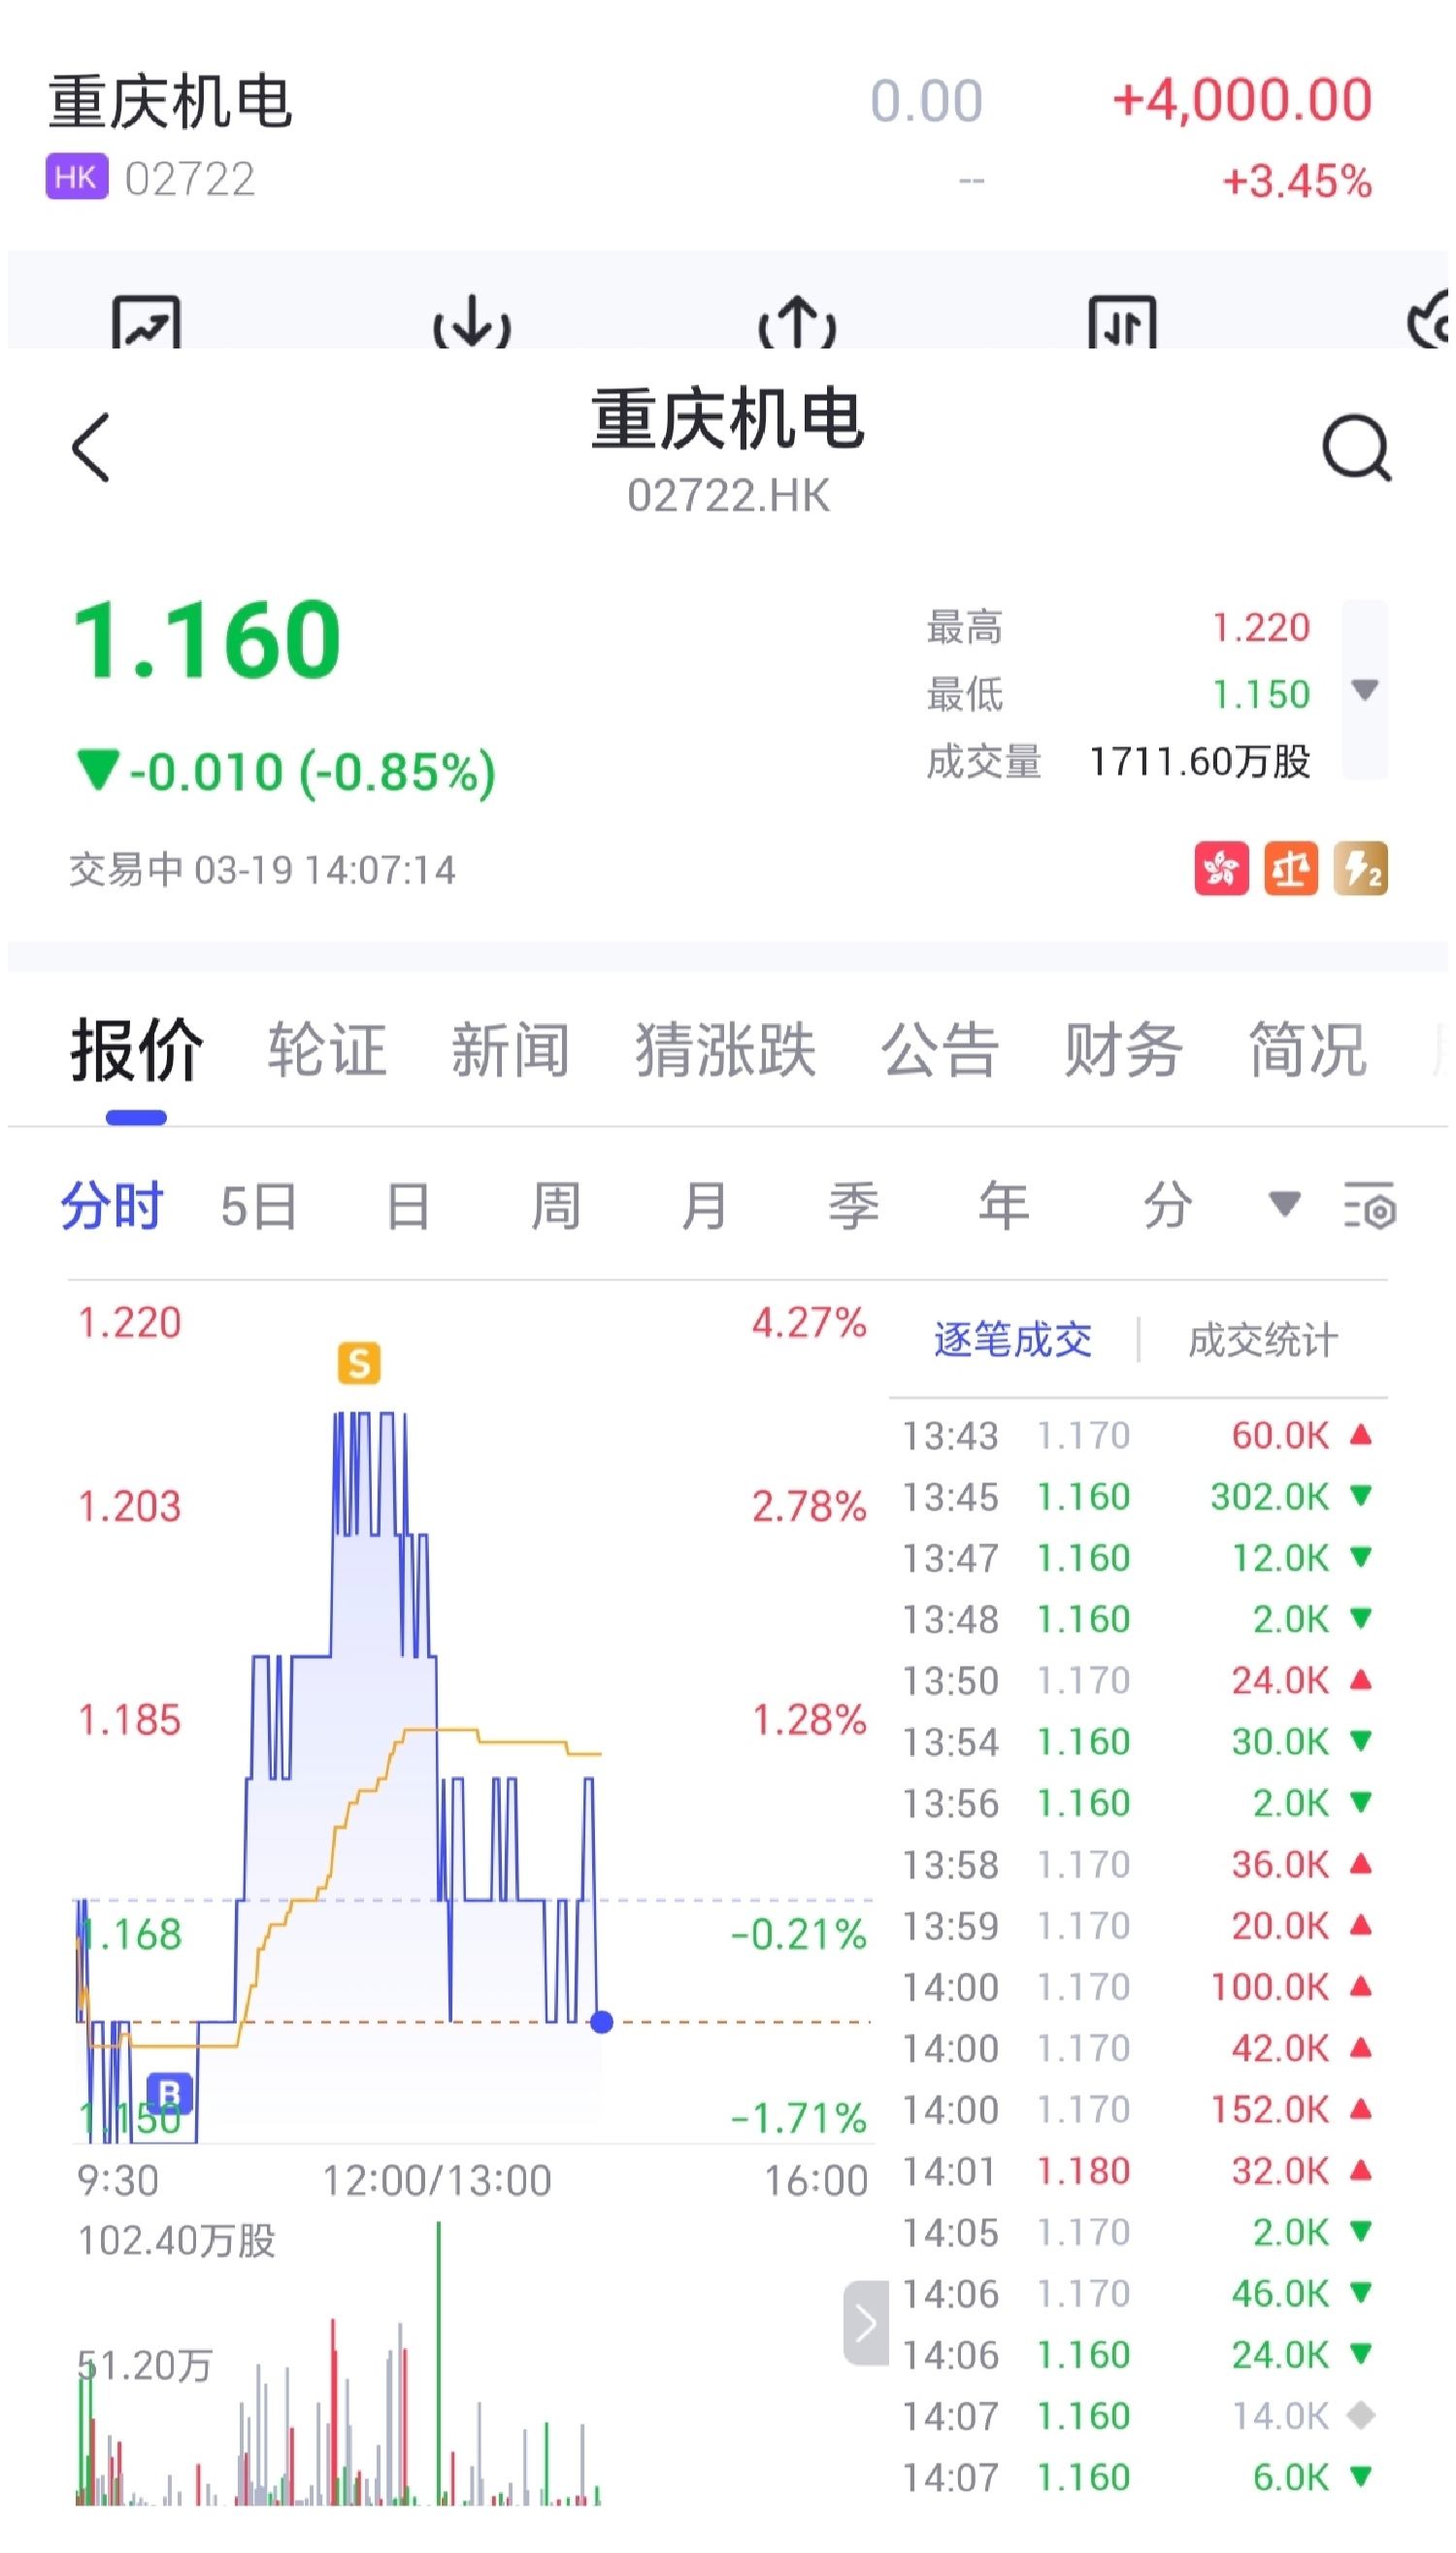Tap the 13:58 trade row with 36.0K
The height and width of the screenshot is (2553, 1456).
click(1137, 1864)
